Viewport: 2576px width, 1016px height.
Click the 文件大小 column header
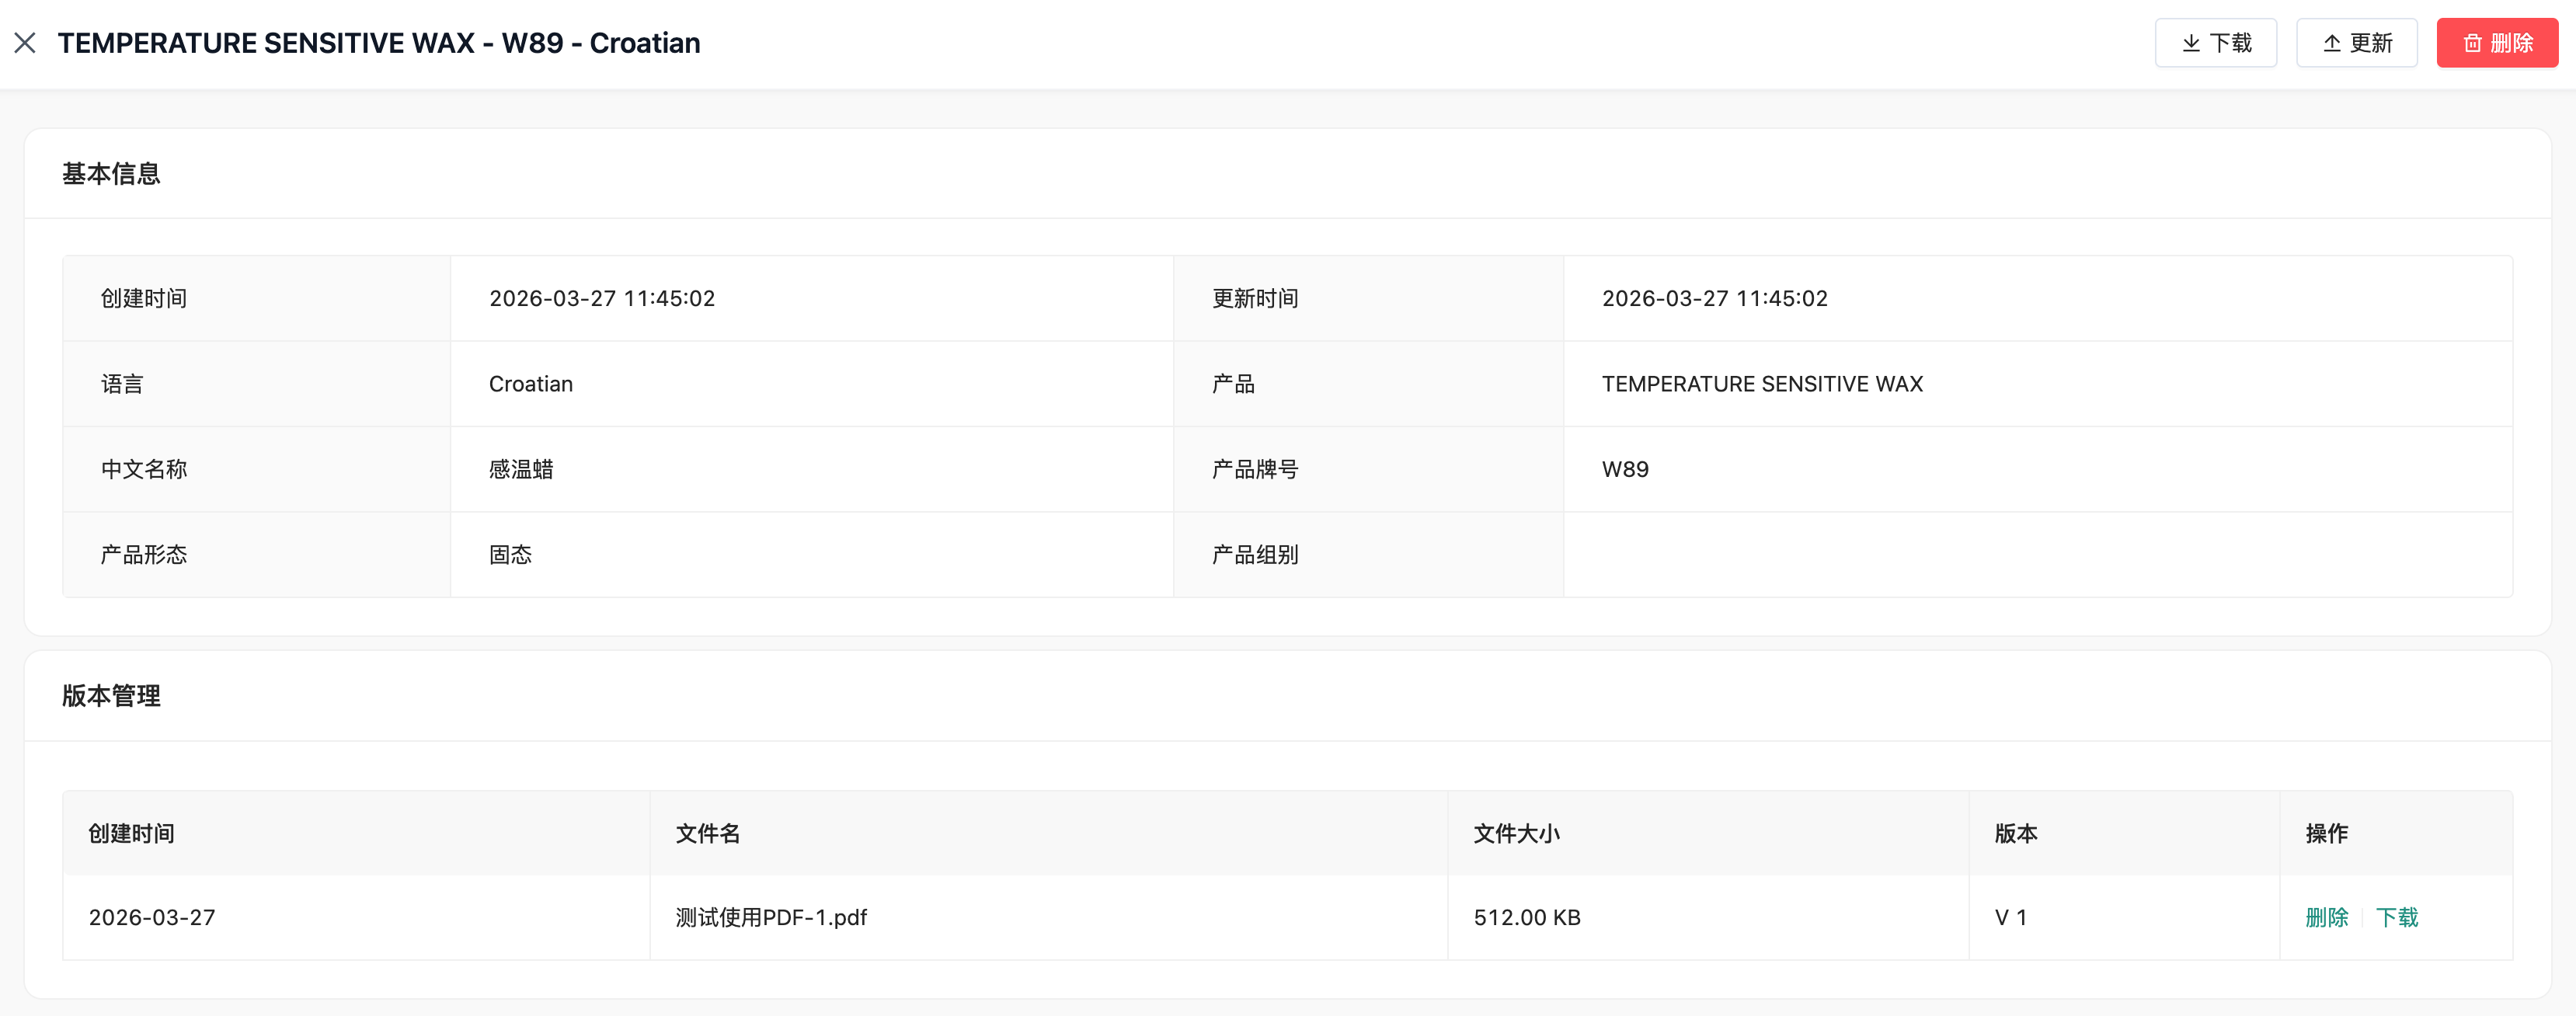[x=1516, y=833]
